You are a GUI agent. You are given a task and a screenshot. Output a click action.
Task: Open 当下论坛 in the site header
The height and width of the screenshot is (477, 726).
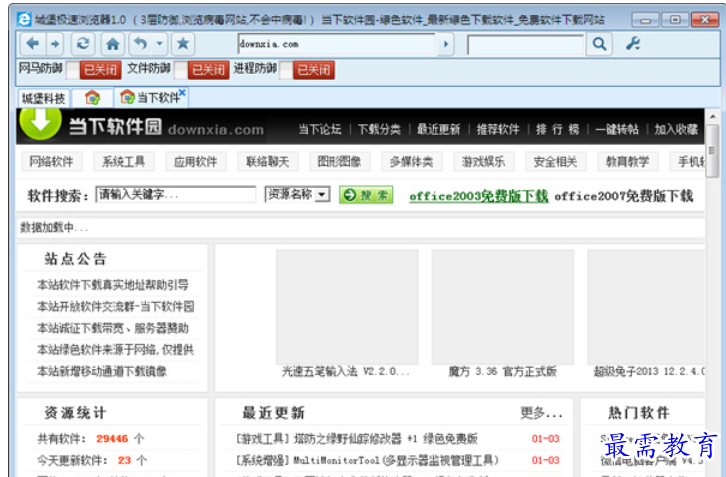(320, 129)
